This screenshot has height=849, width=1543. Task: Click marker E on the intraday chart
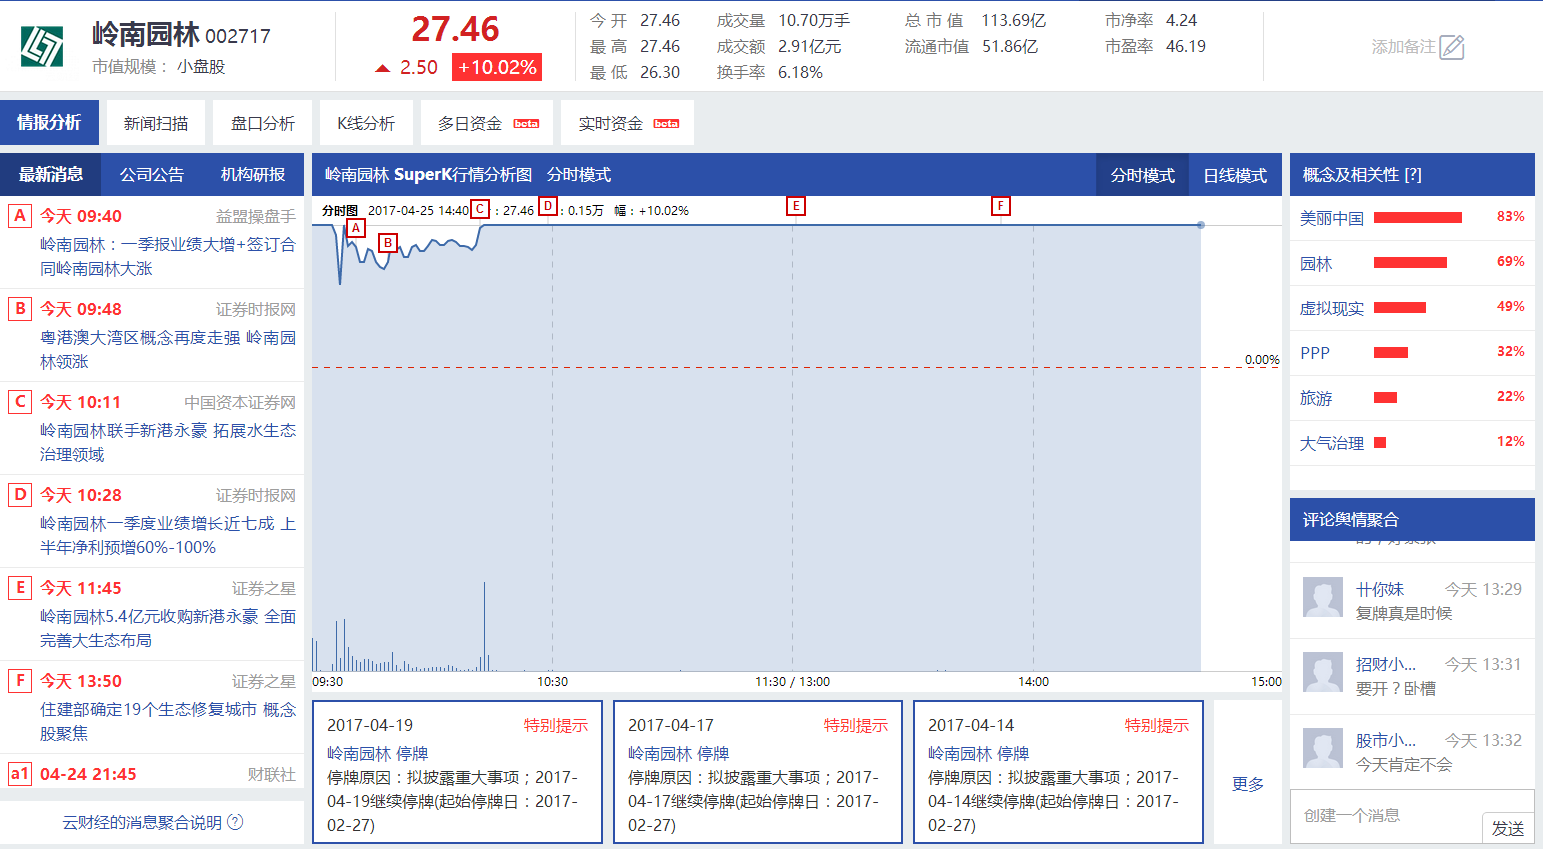pyautogui.click(x=796, y=205)
